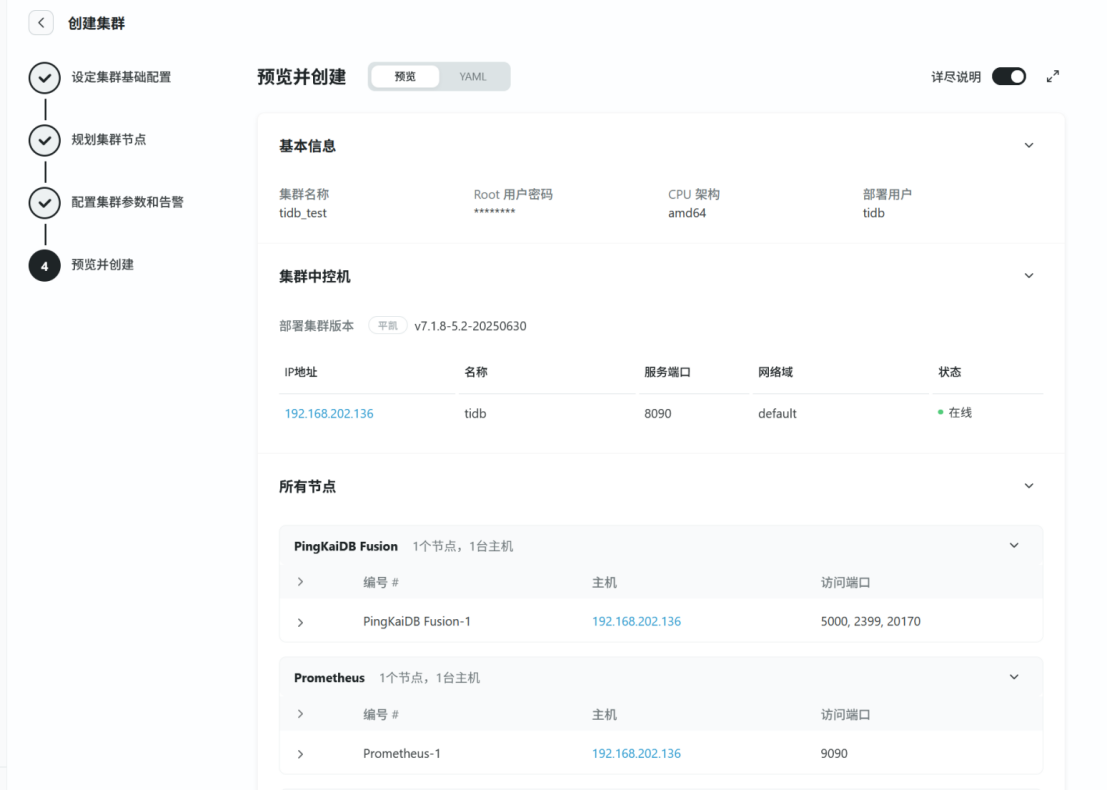The width and height of the screenshot is (1107, 790).
Task: Select the 预览 tab
Action: (x=405, y=77)
